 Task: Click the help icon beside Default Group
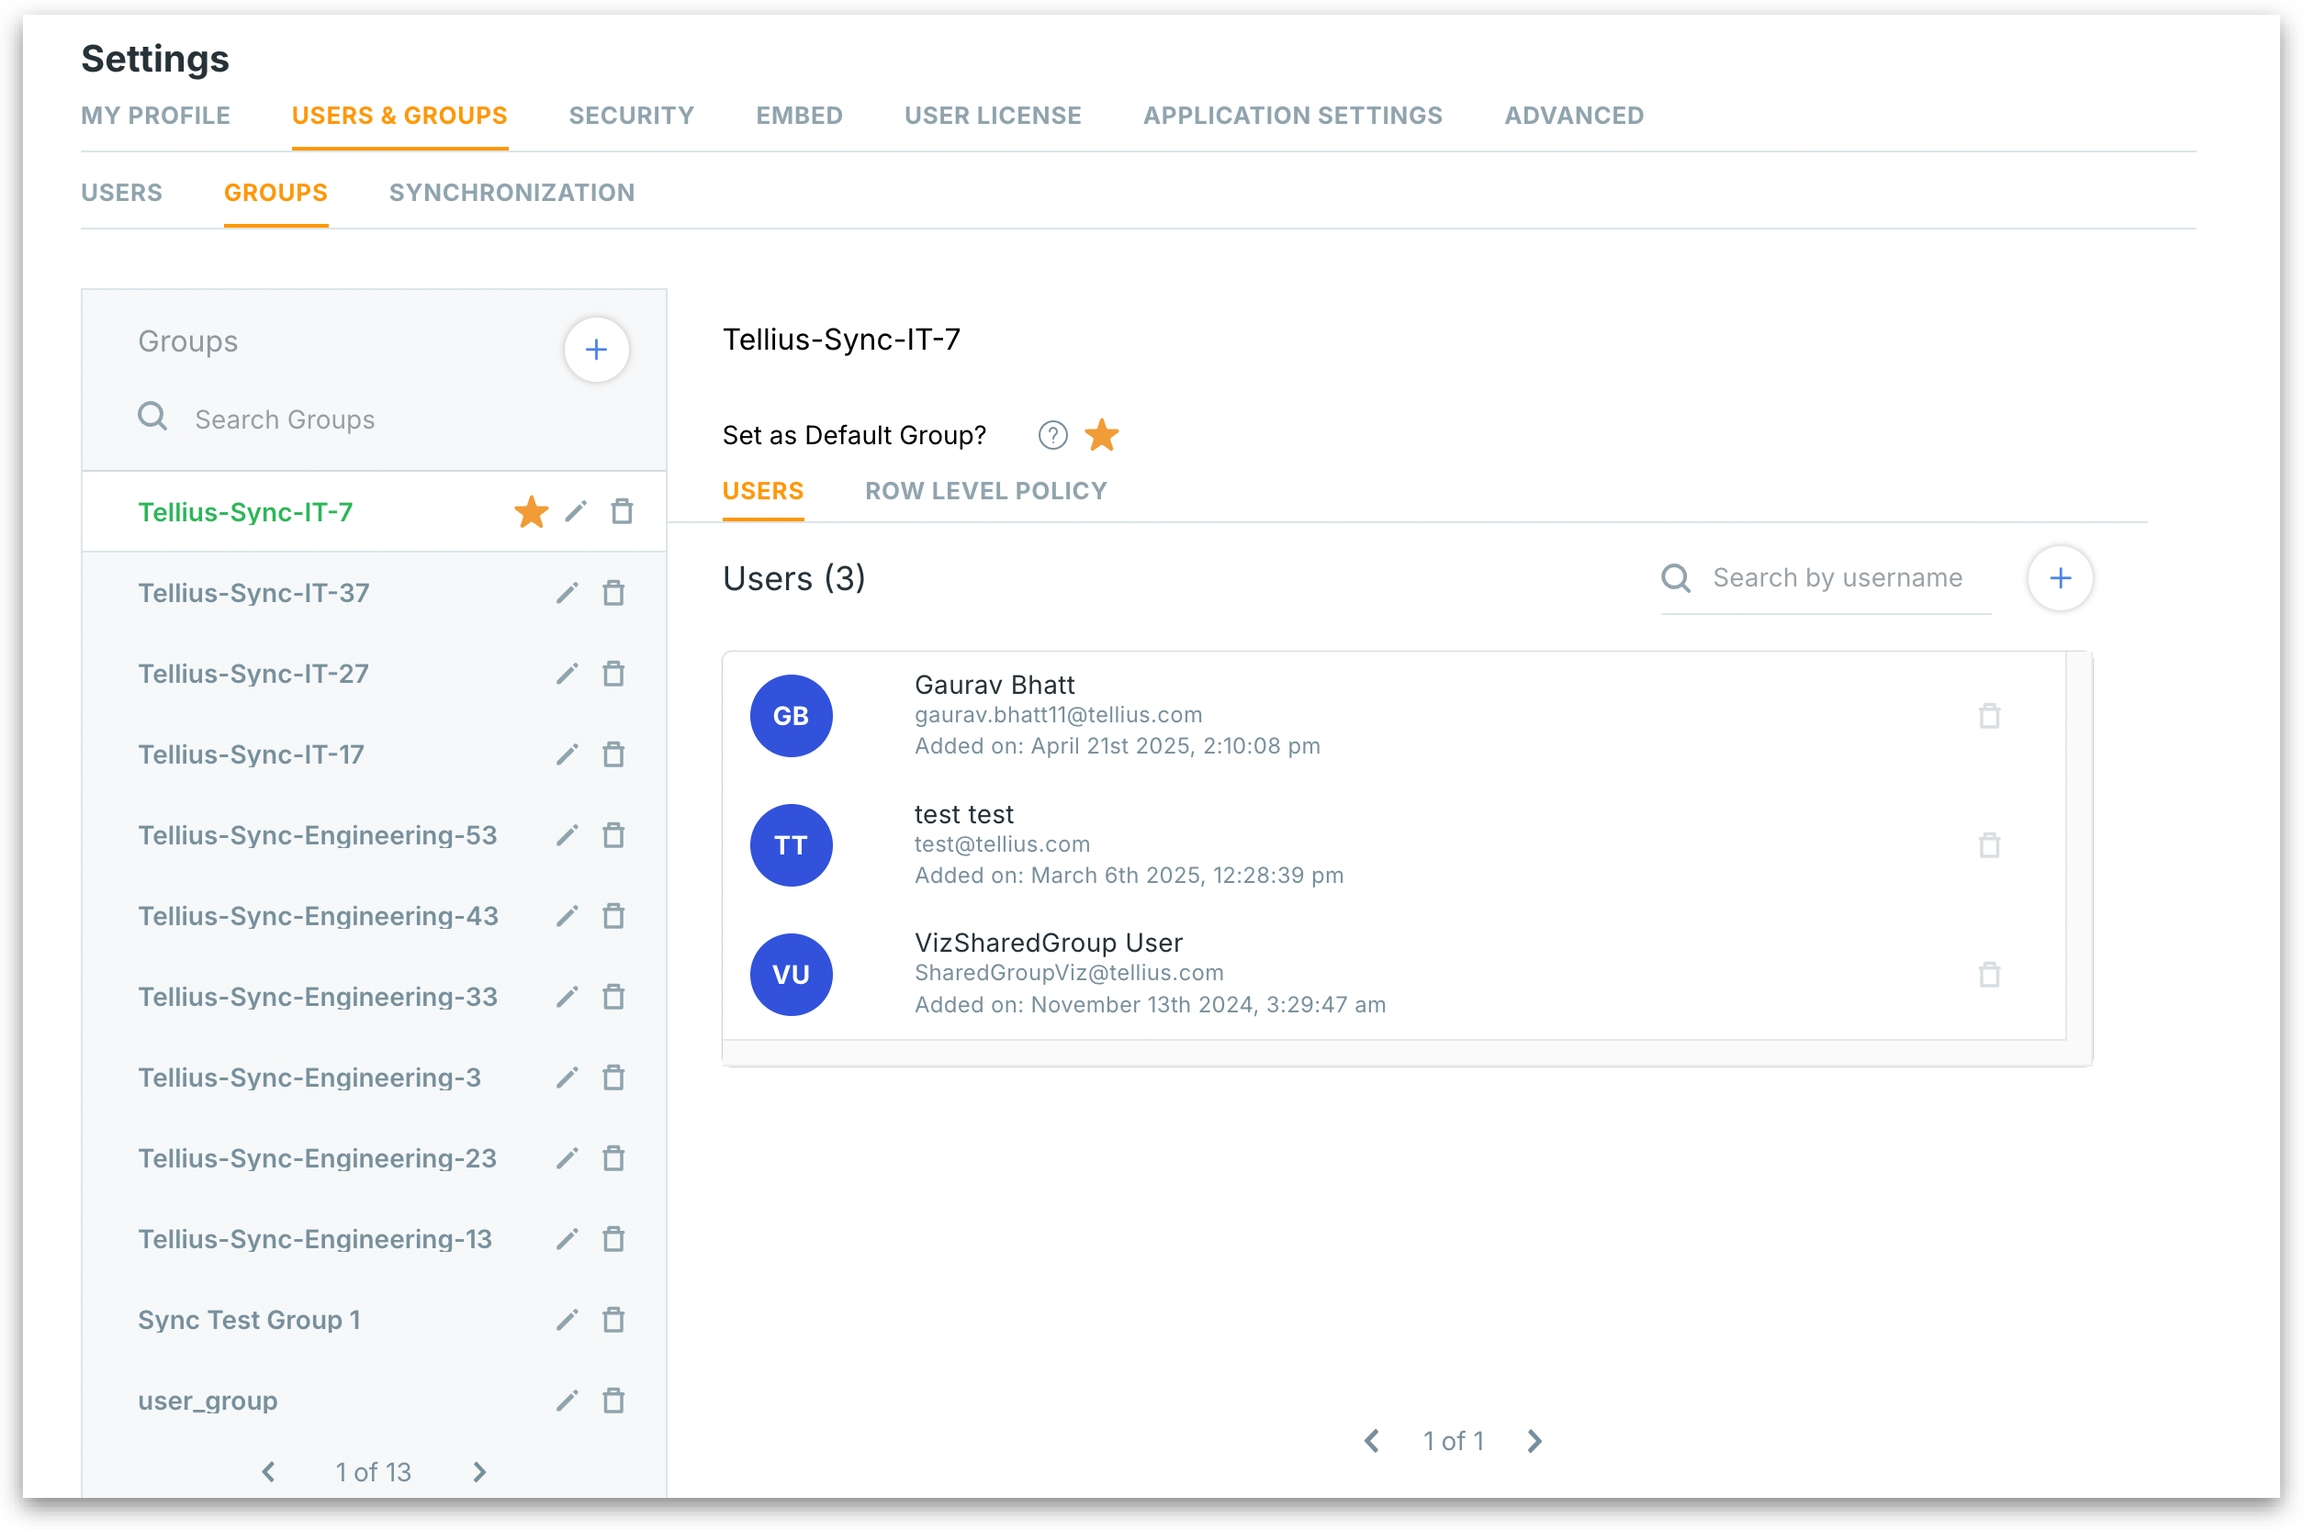1052,435
